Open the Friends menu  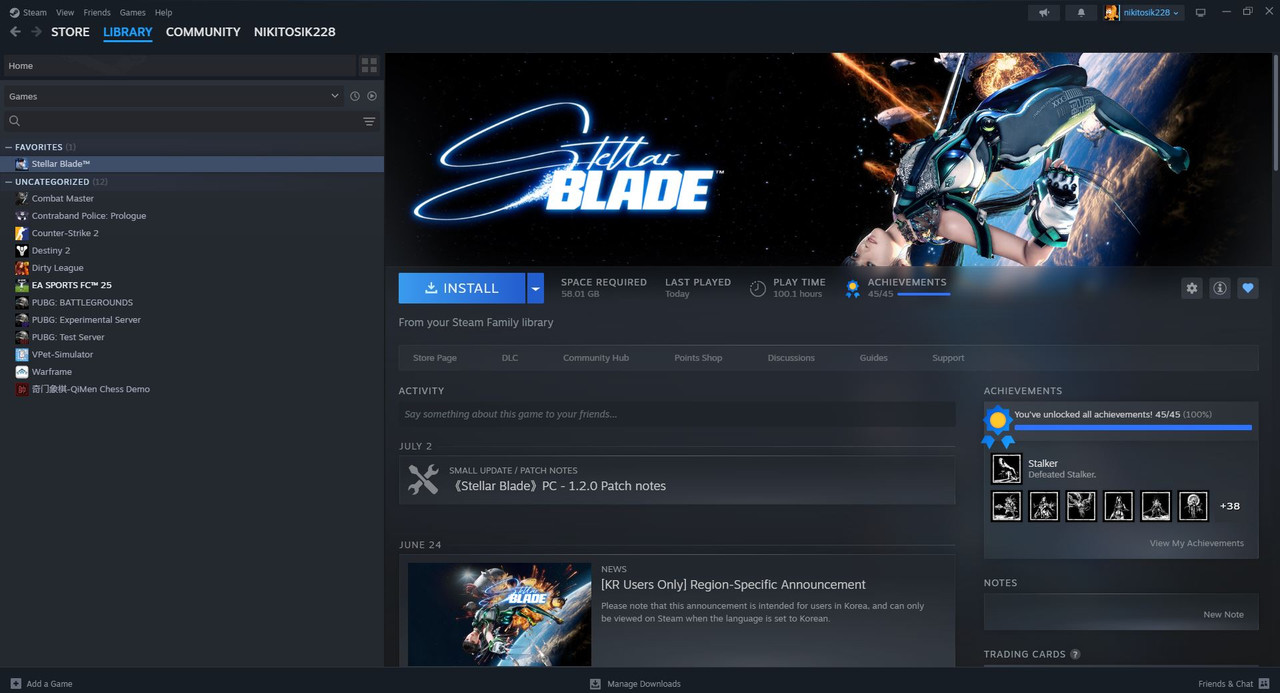tap(97, 12)
